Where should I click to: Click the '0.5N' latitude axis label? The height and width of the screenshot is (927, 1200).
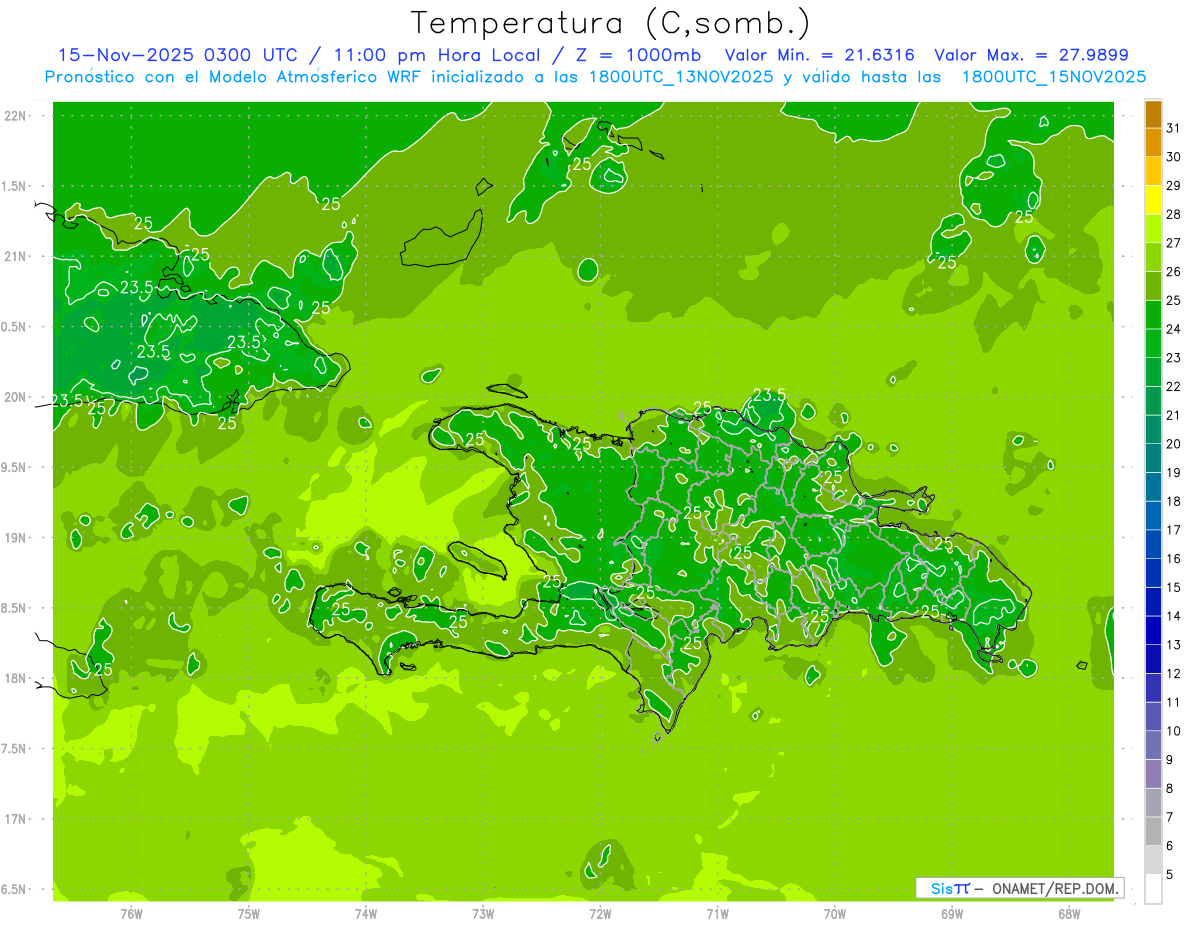coord(15,327)
